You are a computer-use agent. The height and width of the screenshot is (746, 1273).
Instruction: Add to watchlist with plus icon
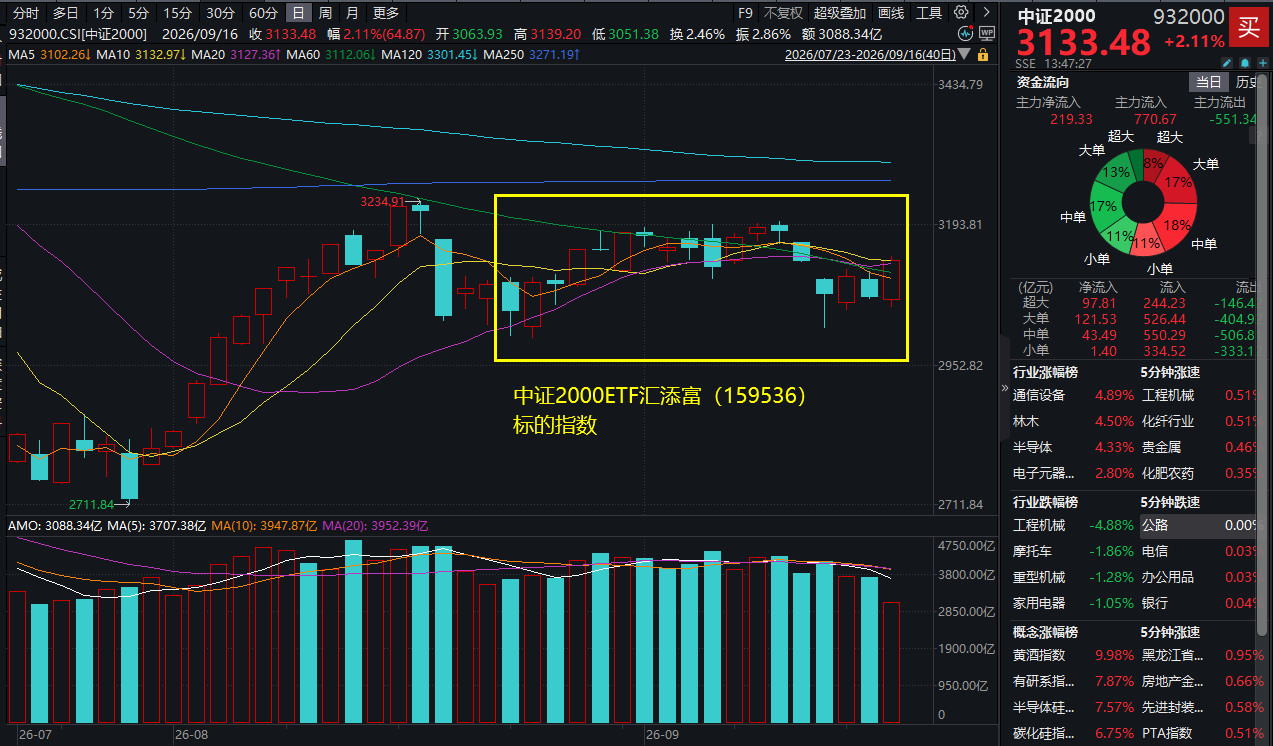1262,62
